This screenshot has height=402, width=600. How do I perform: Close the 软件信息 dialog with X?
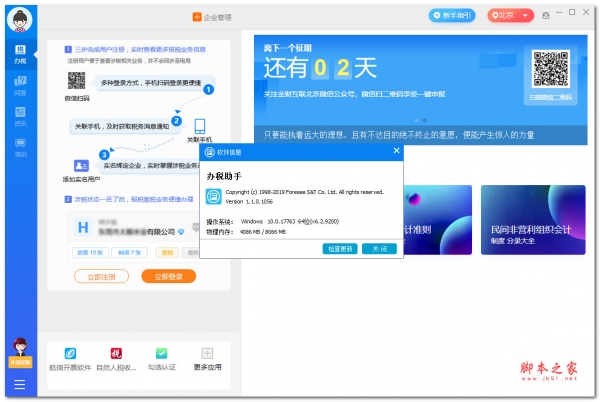(396, 151)
